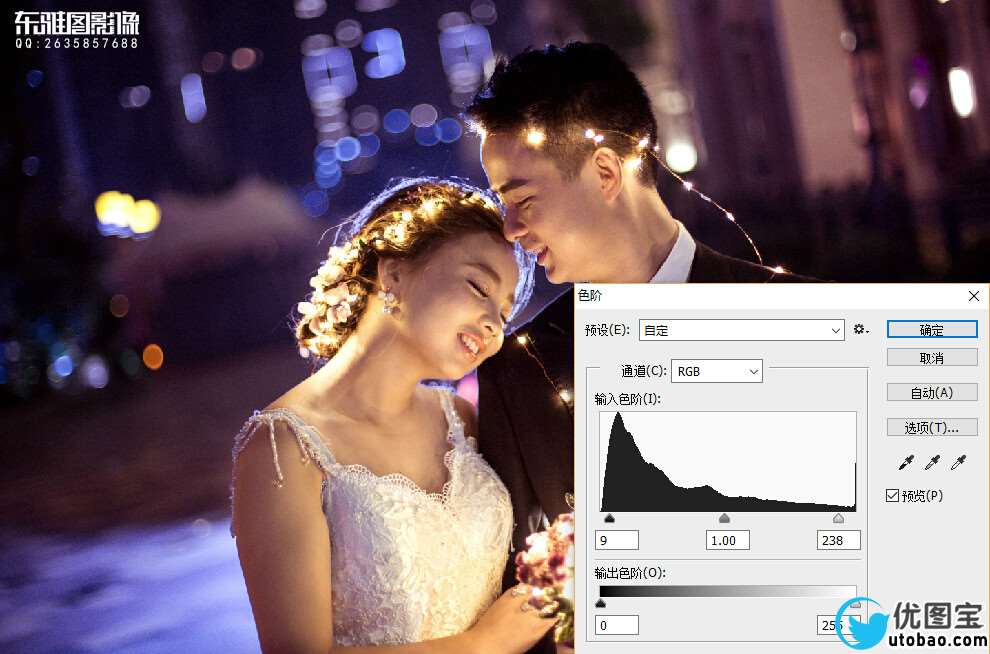Click the 输出色阶(O): label
Viewport: 990px width, 654px height.
630,573
